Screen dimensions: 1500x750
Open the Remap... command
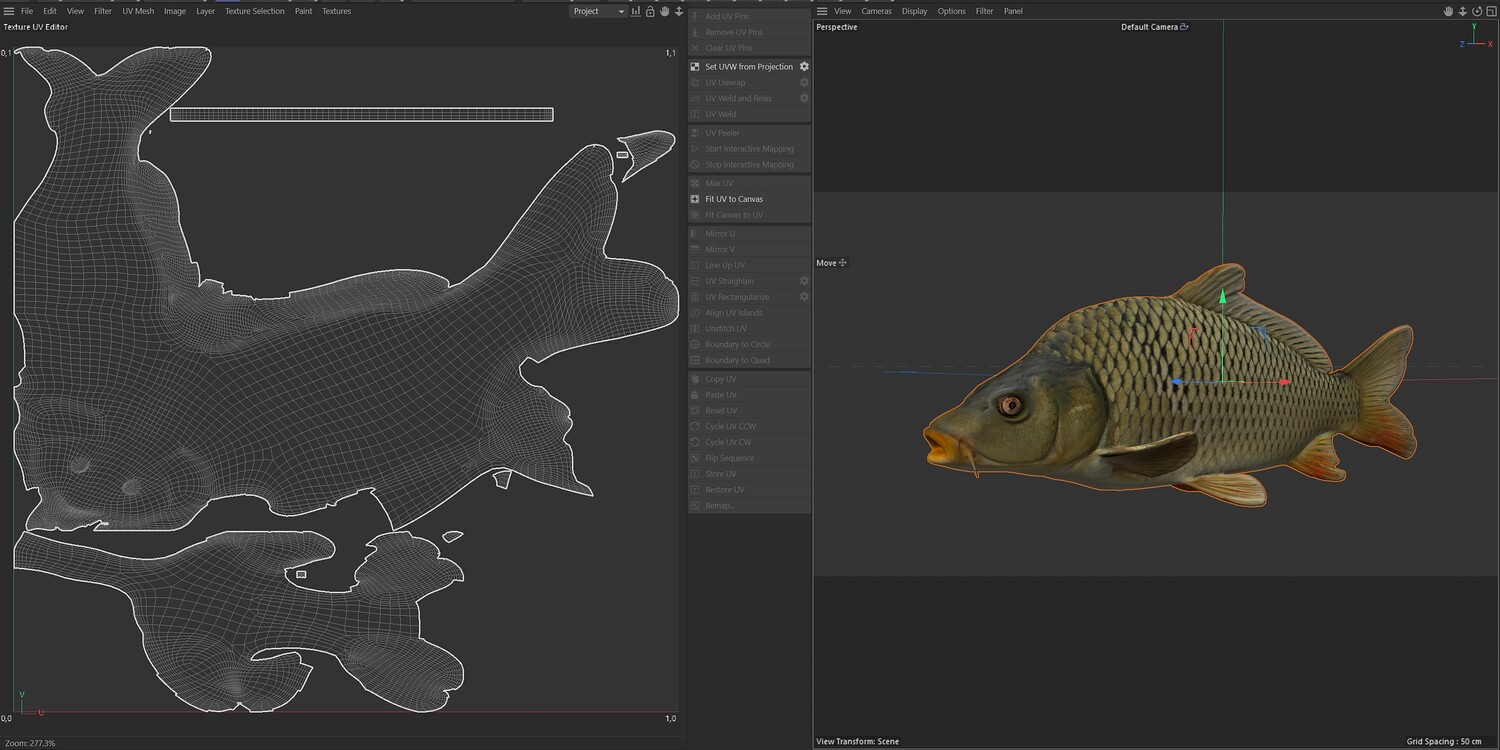point(750,506)
